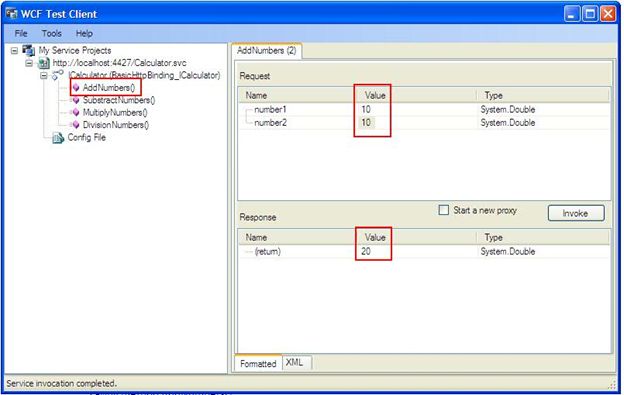Click the MultiplyNumbers() operation icon
Viewport: 624px width, 395px height.
[x=76, y=113]
